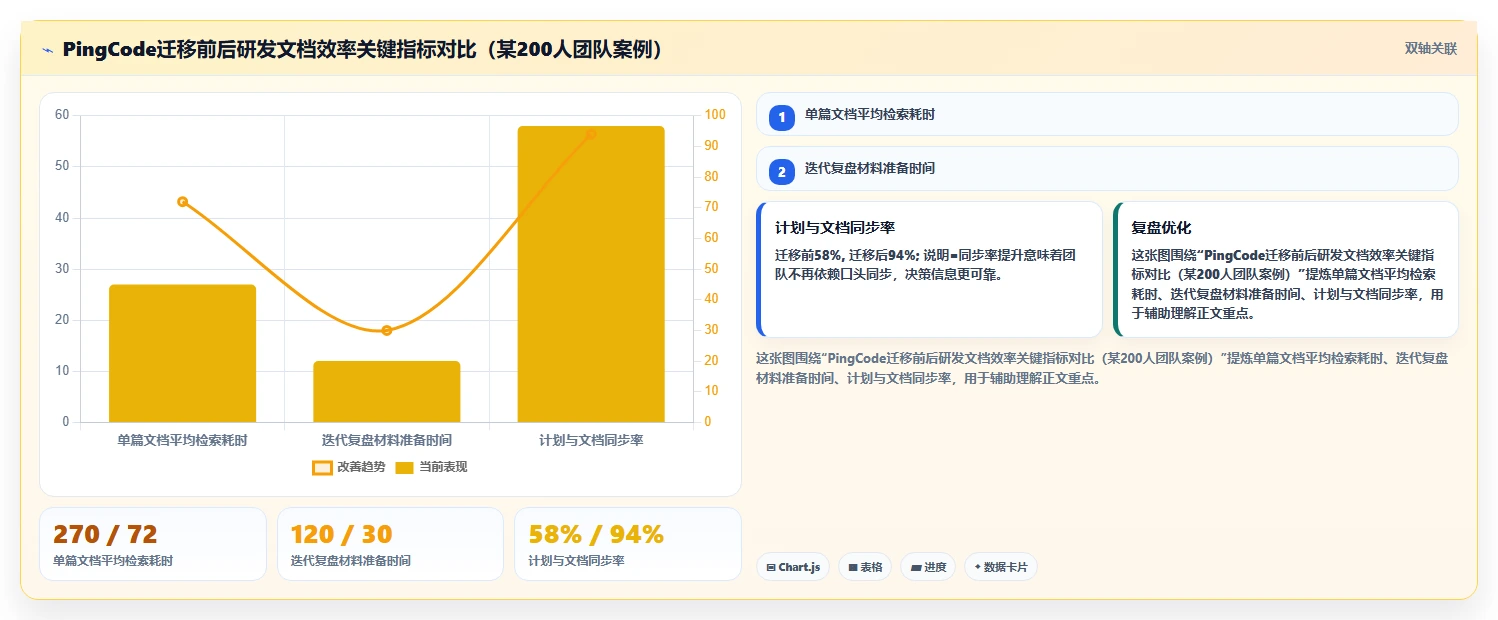Click the x-axis label 计划与文档同步率
Image resolution: width=1498 pixels, height=620 pixels.
(x=591, y=440)
